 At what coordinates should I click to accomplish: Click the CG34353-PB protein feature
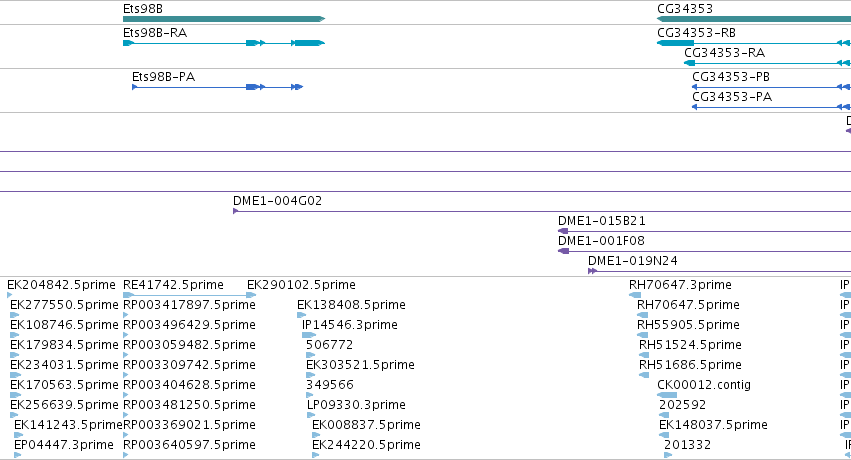[771, 87]
